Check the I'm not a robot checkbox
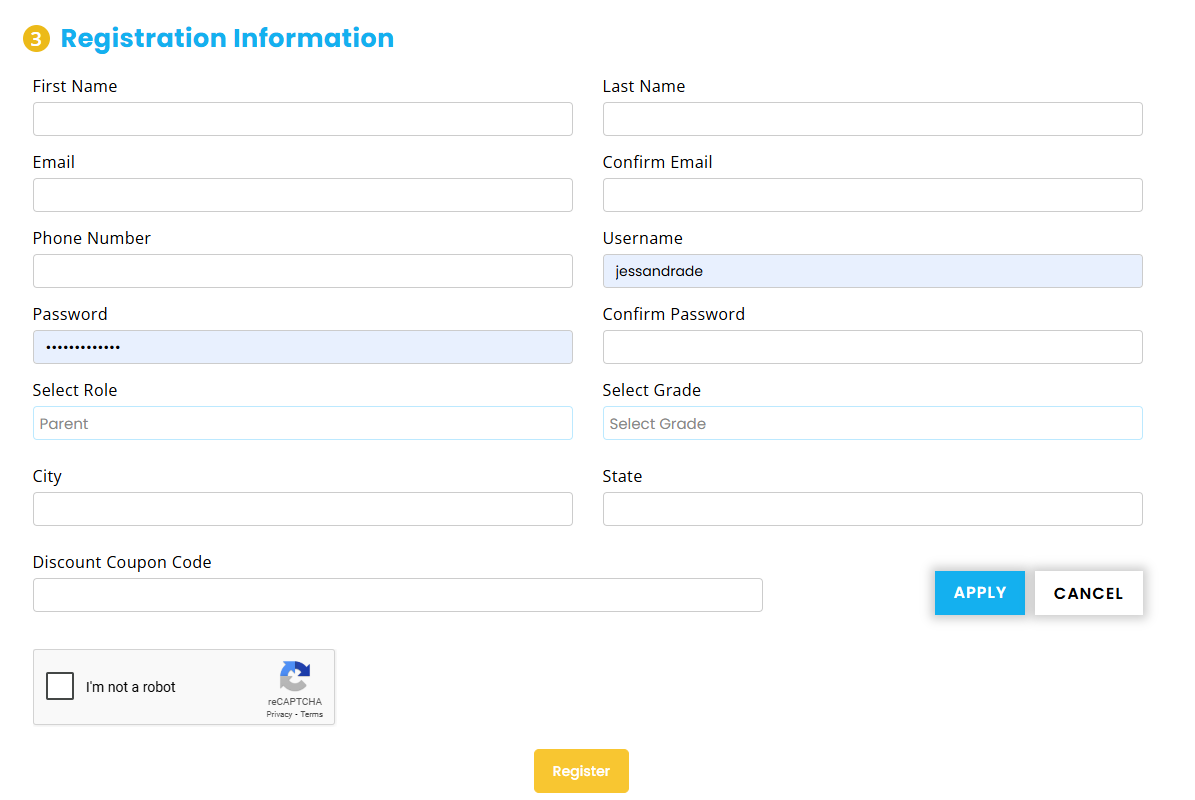This screenshot has height=800, width=1195. [60, 687]
